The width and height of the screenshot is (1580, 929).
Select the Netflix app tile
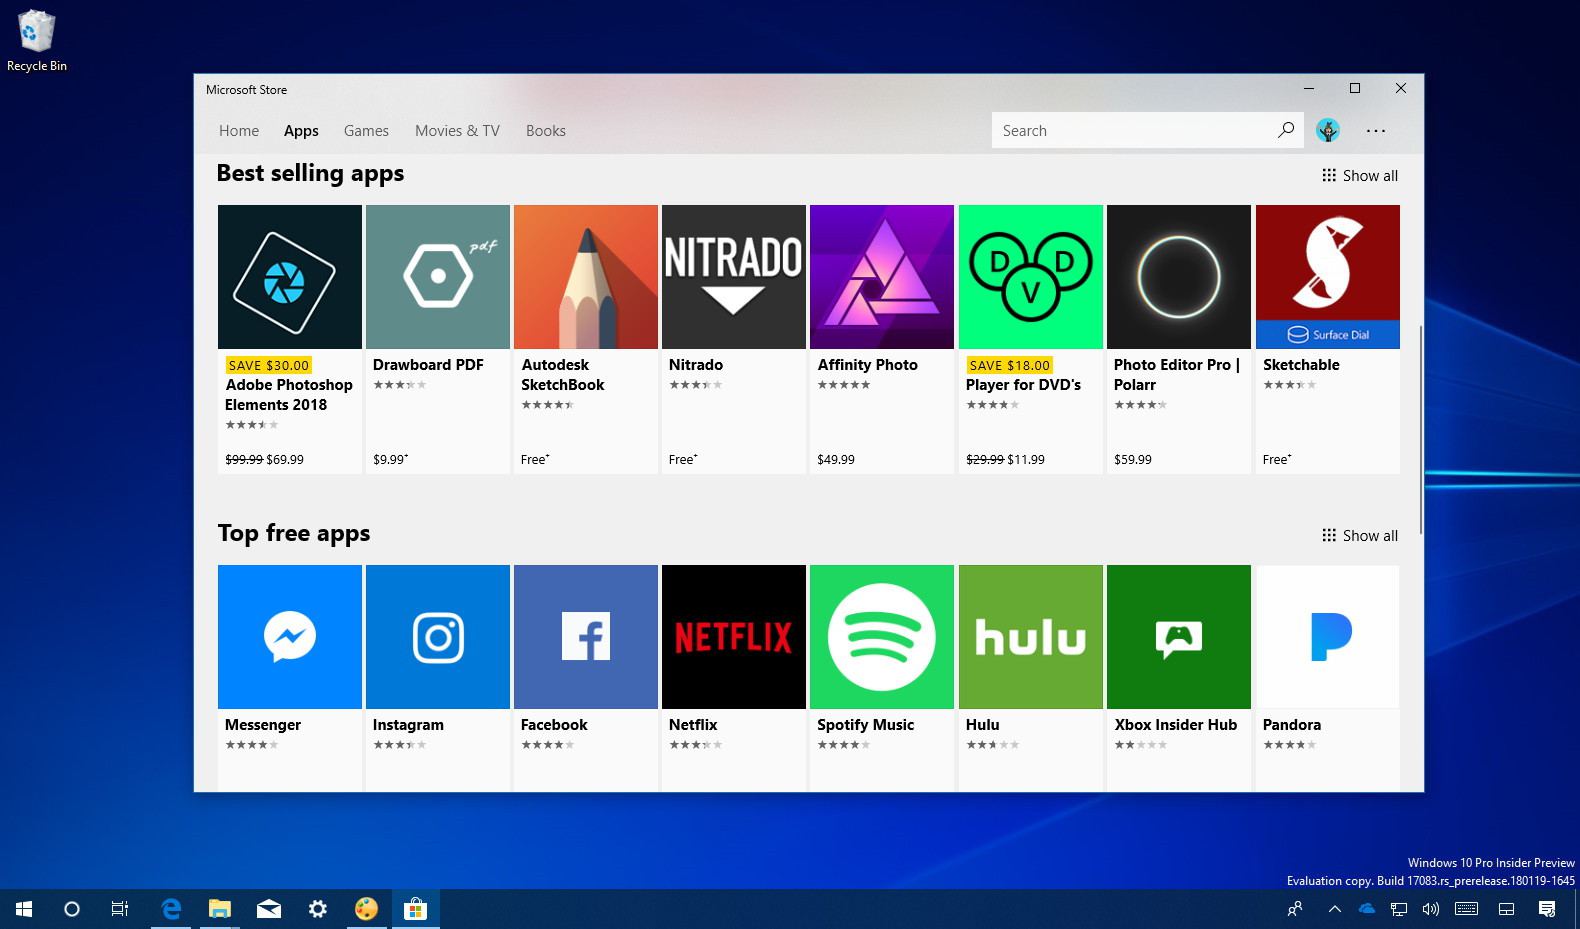tap(733, 637)
